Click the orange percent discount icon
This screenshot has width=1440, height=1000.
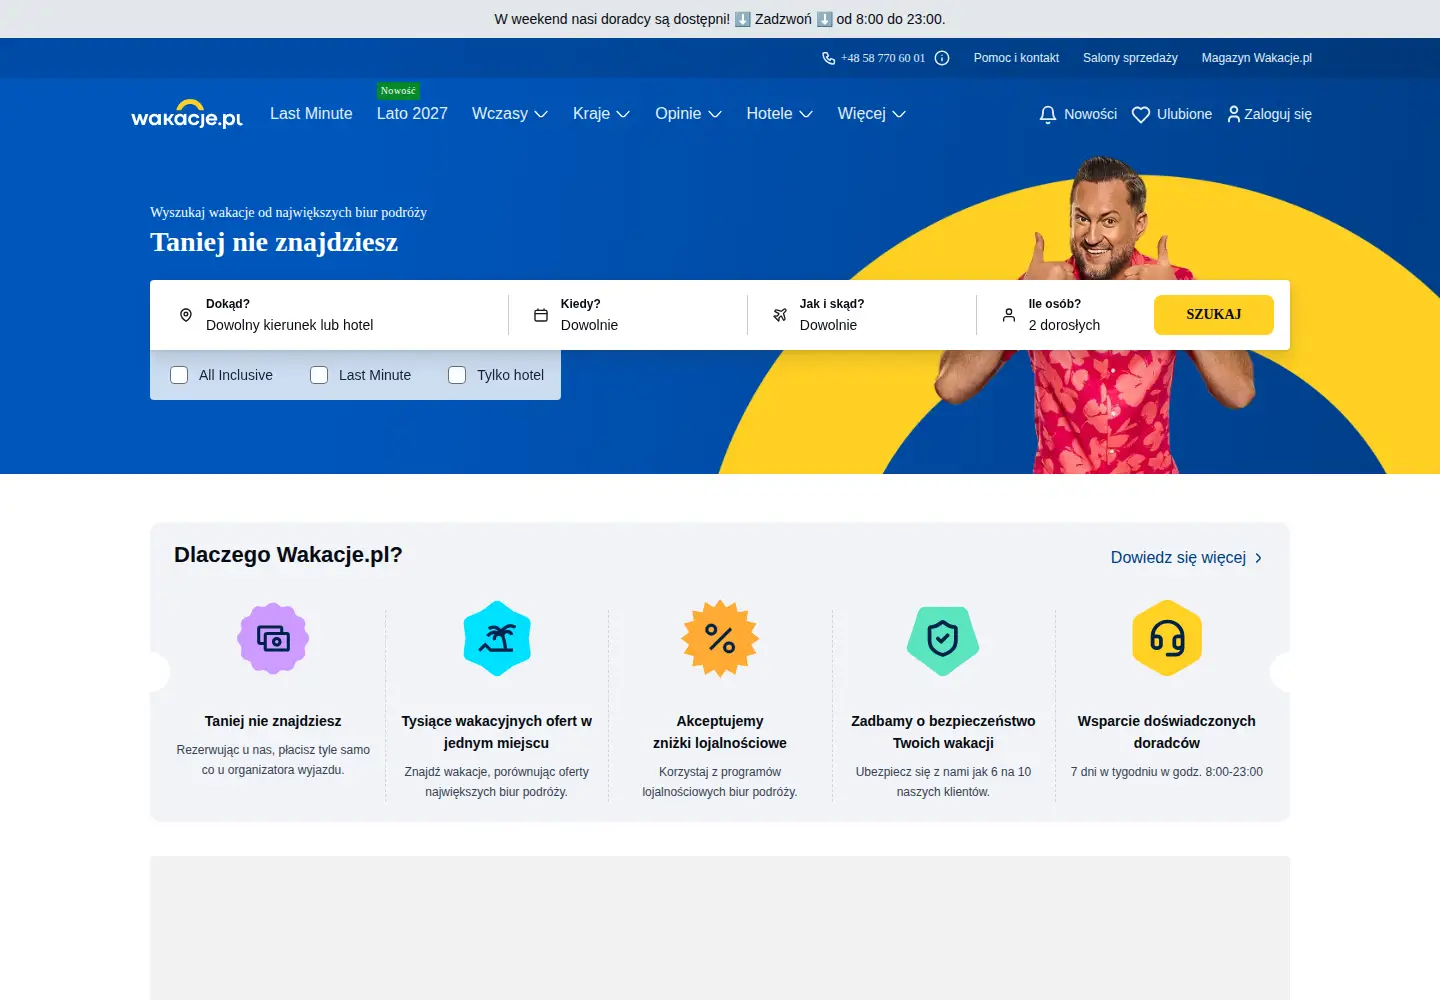(x=720, y=638)
